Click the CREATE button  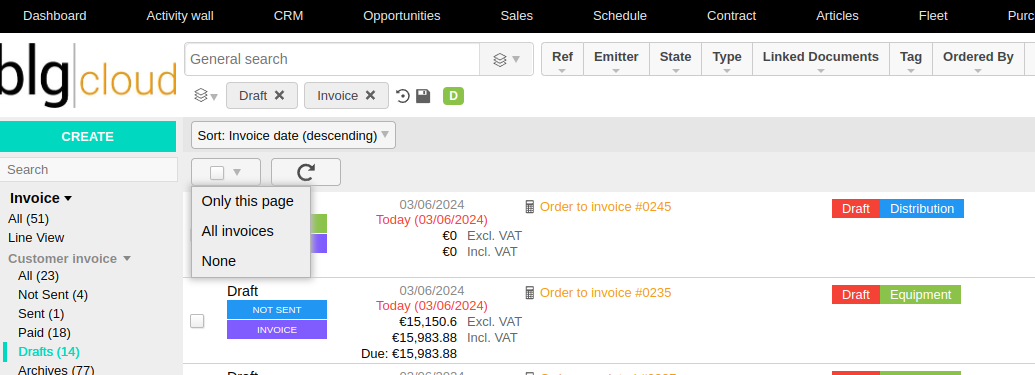88,137
